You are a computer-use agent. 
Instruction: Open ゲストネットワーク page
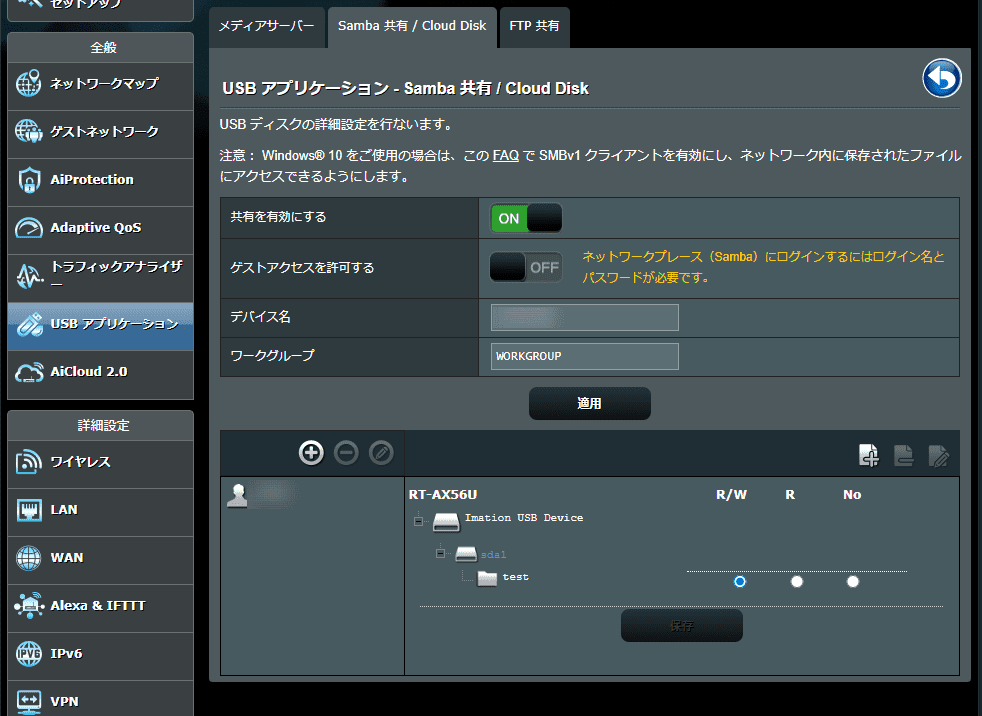100,133
